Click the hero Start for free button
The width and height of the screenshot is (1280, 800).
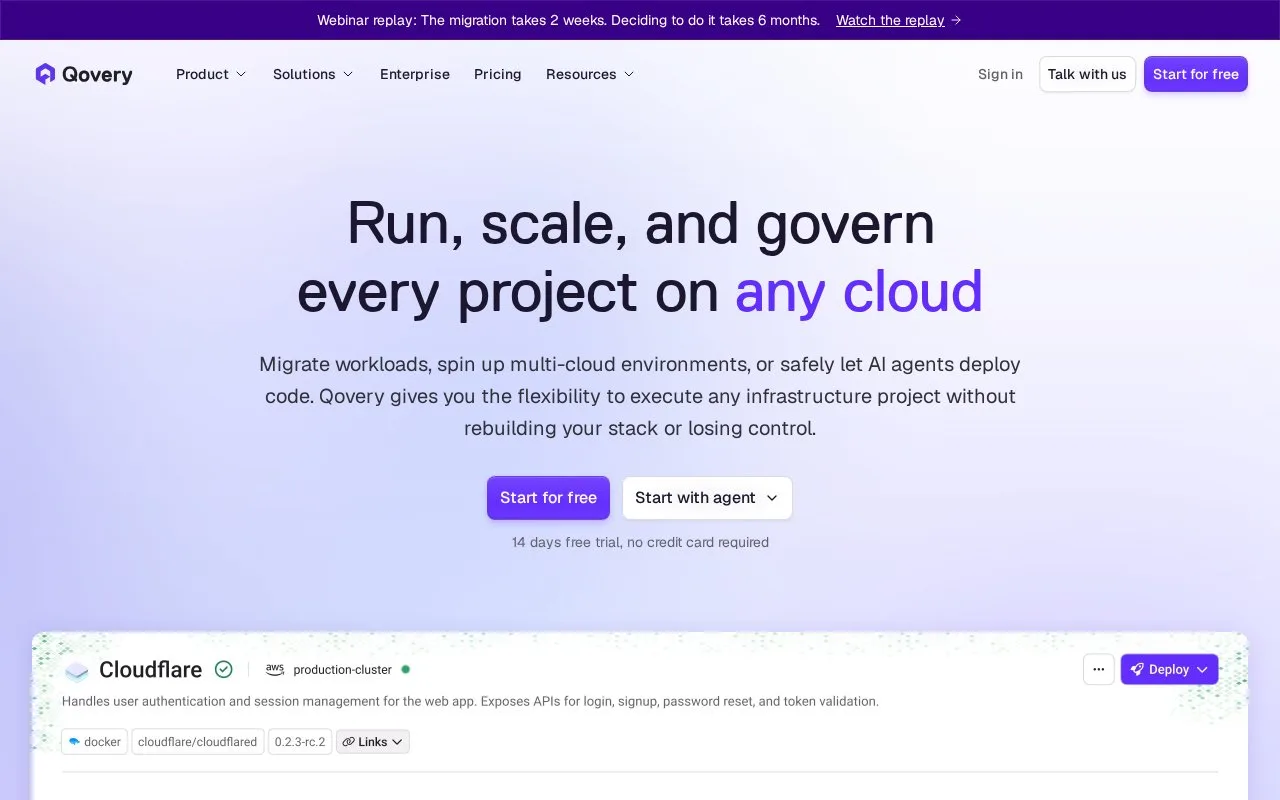548,498
